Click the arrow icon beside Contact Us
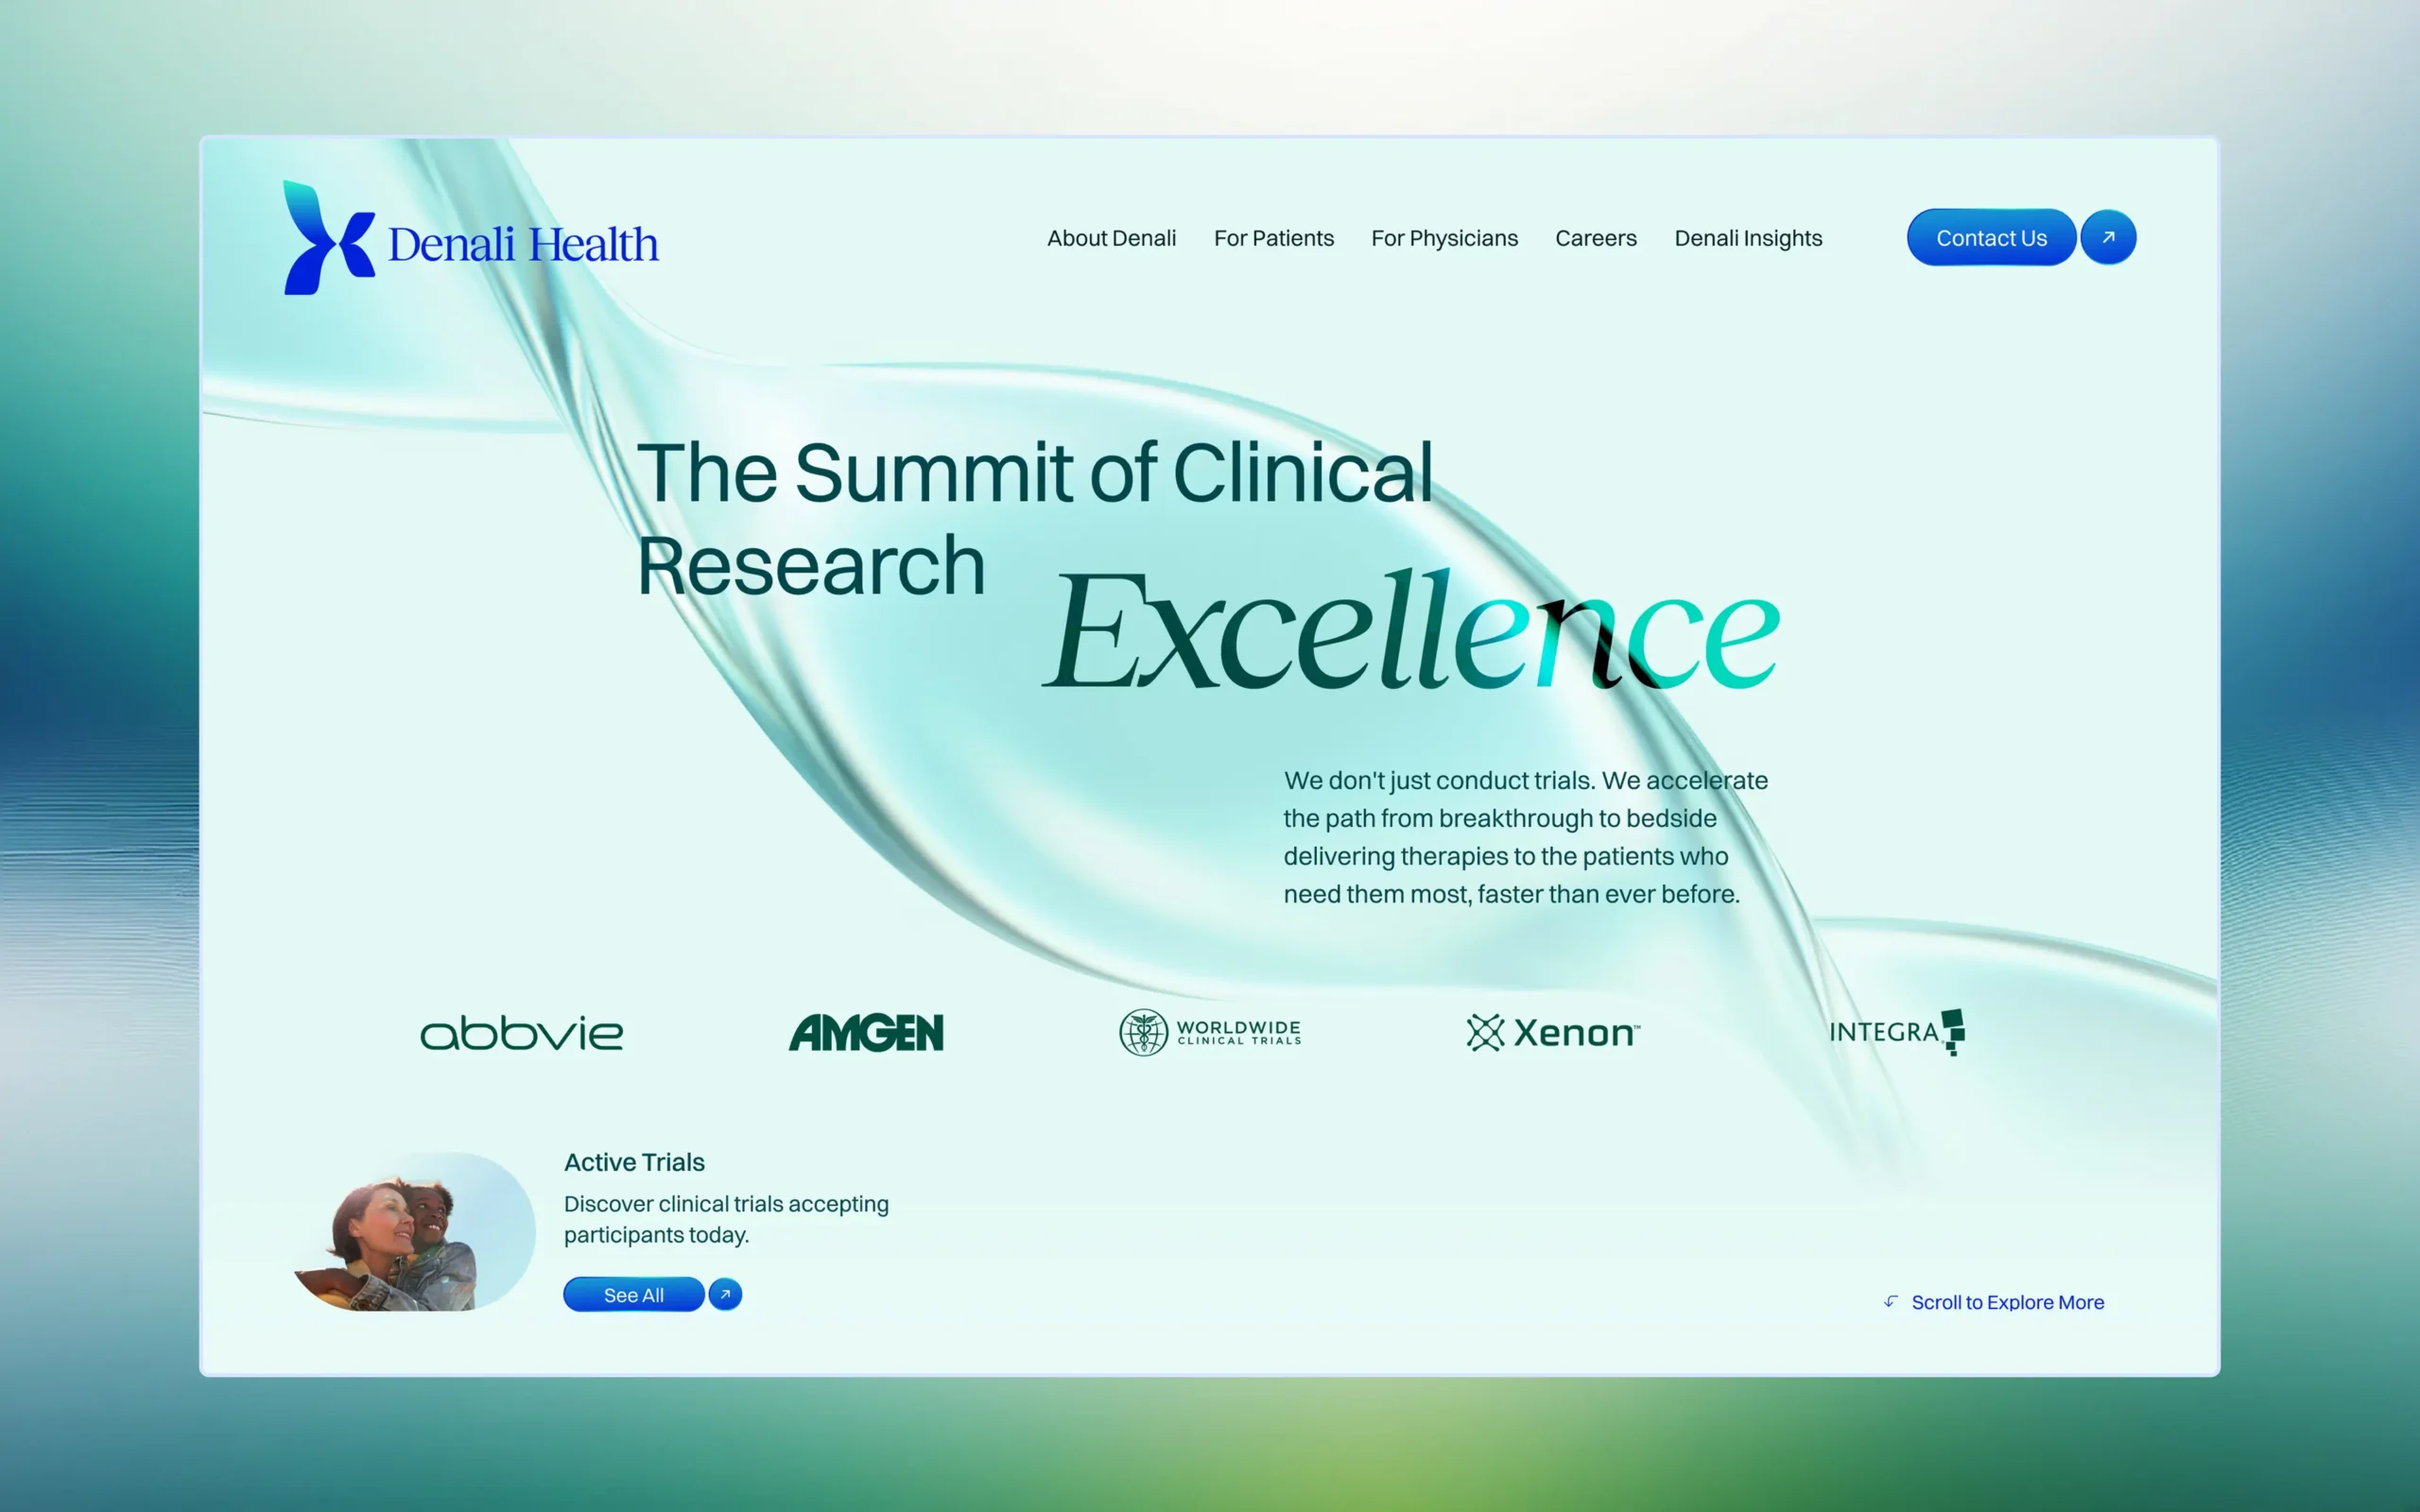The image size is (2420, 1512). [x=2108, y=237]
